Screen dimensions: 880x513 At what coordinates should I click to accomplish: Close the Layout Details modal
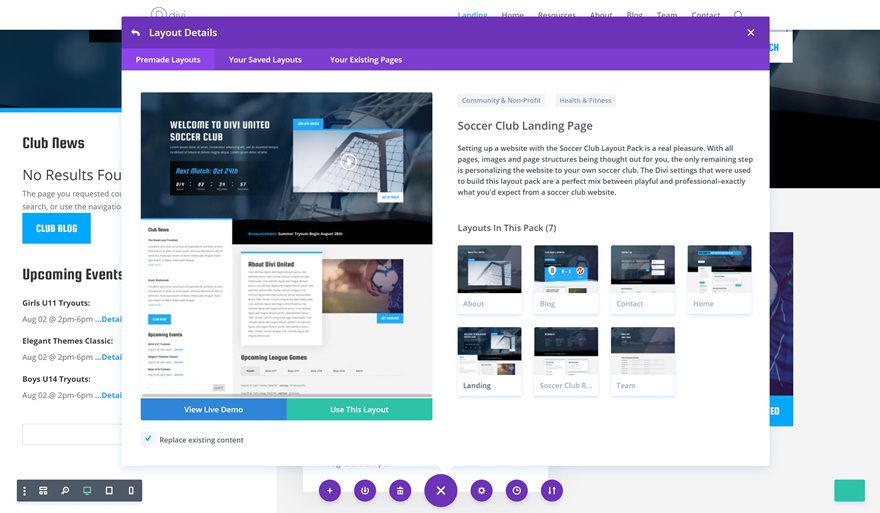pyautogui.click(x=751, y=33)
